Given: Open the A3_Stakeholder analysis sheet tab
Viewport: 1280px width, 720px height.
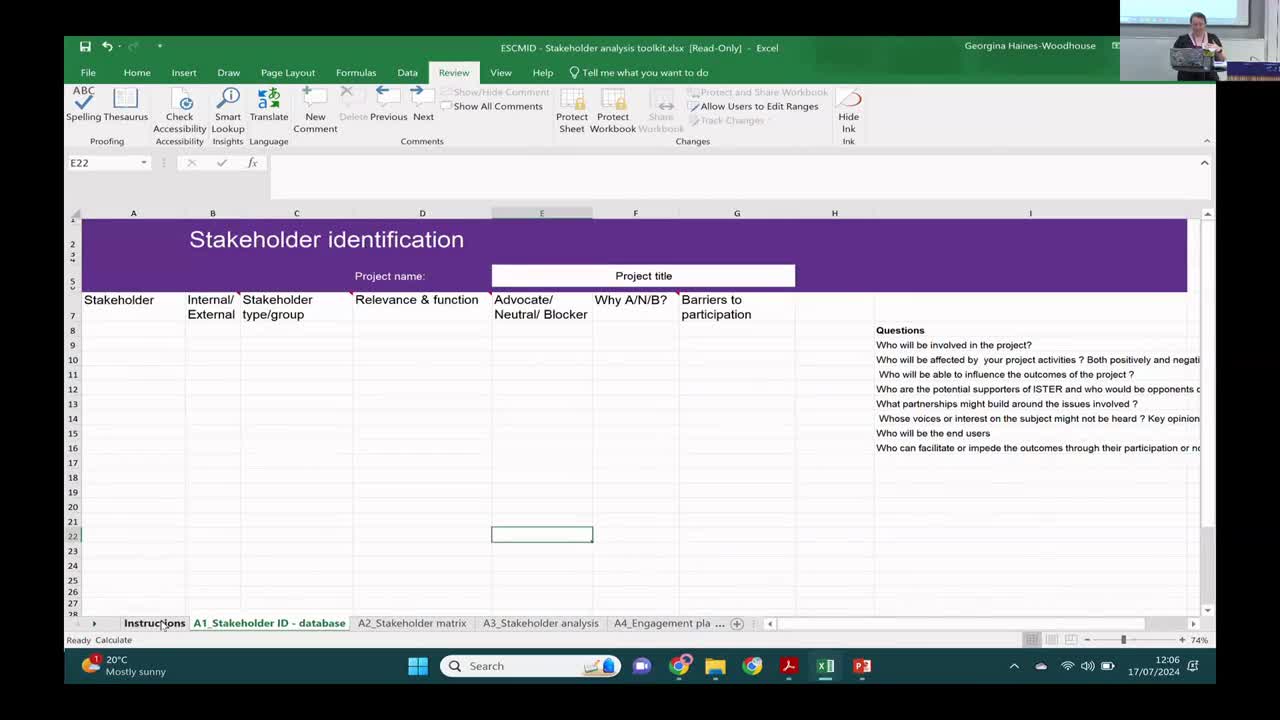Looking at the screenshot, I should click(540, 623).
